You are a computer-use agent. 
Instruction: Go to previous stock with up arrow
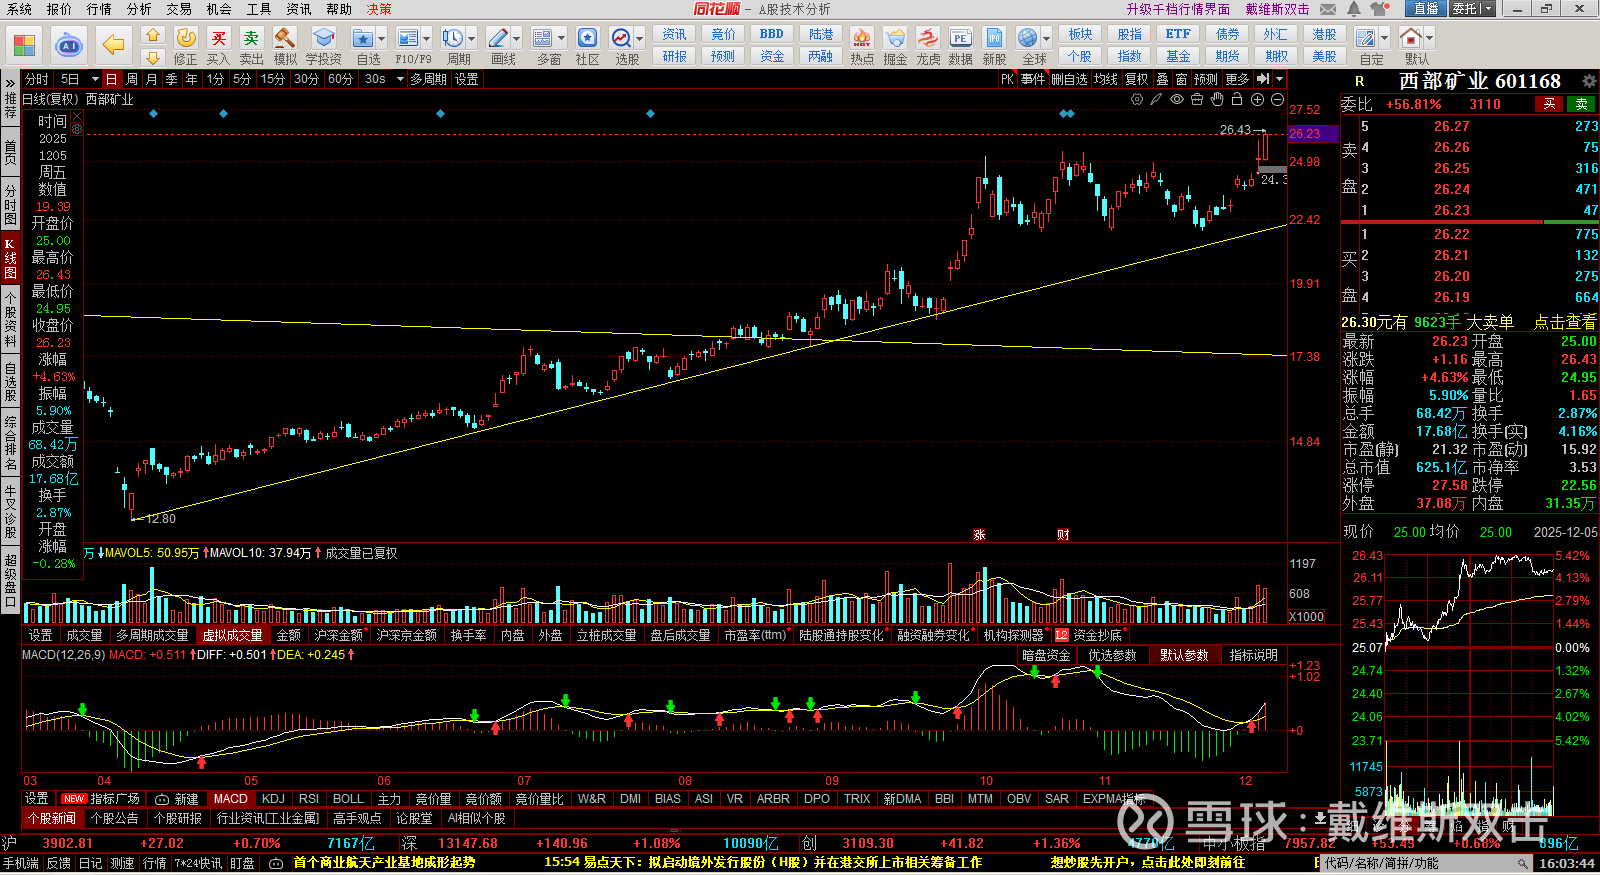pyautogui.click(x=153, y=34)
